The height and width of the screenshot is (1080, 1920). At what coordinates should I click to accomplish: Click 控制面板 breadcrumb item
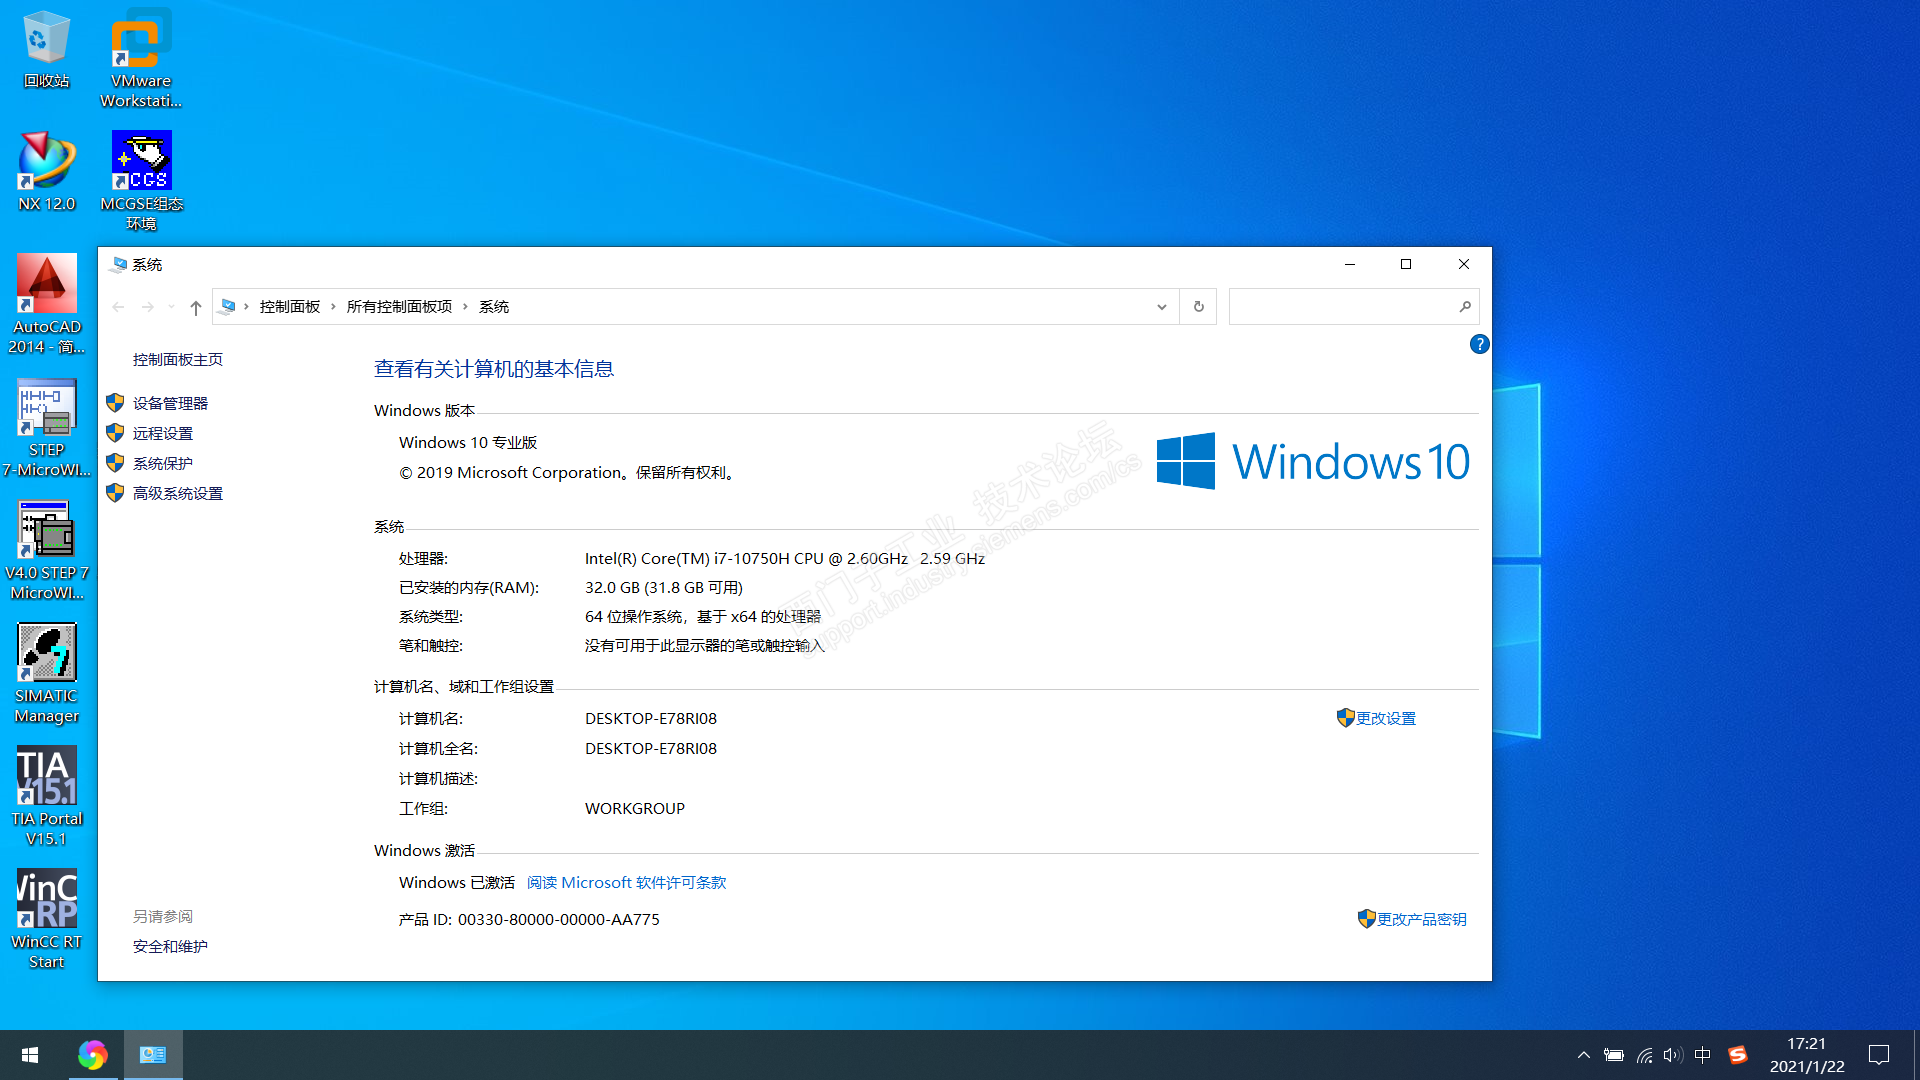(x=289, y=307)
